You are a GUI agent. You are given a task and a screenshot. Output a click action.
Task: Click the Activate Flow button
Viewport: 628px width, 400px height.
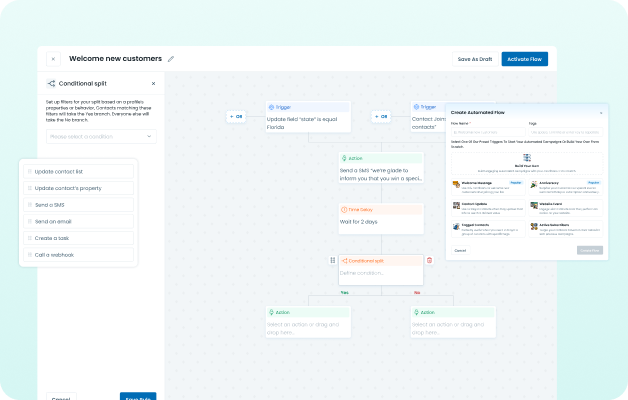click(524, 59)
